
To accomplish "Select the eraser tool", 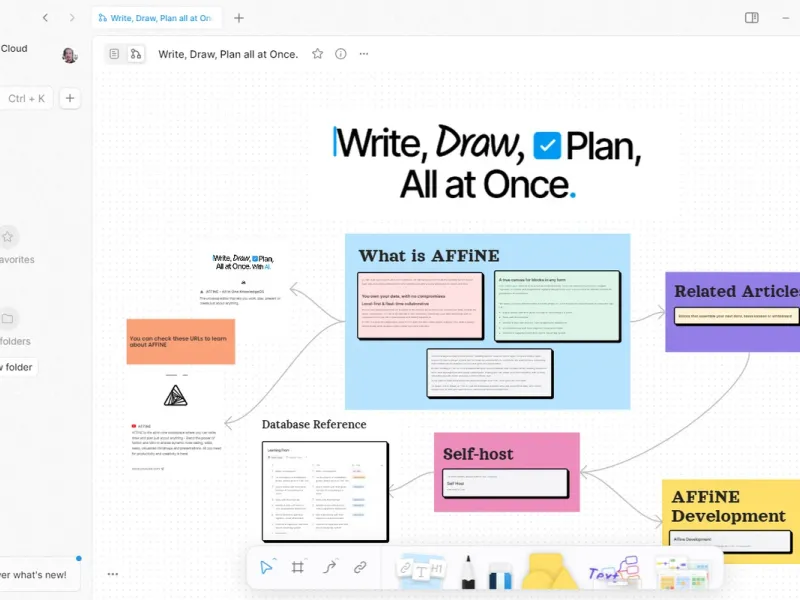I will (x=500, y=574).
